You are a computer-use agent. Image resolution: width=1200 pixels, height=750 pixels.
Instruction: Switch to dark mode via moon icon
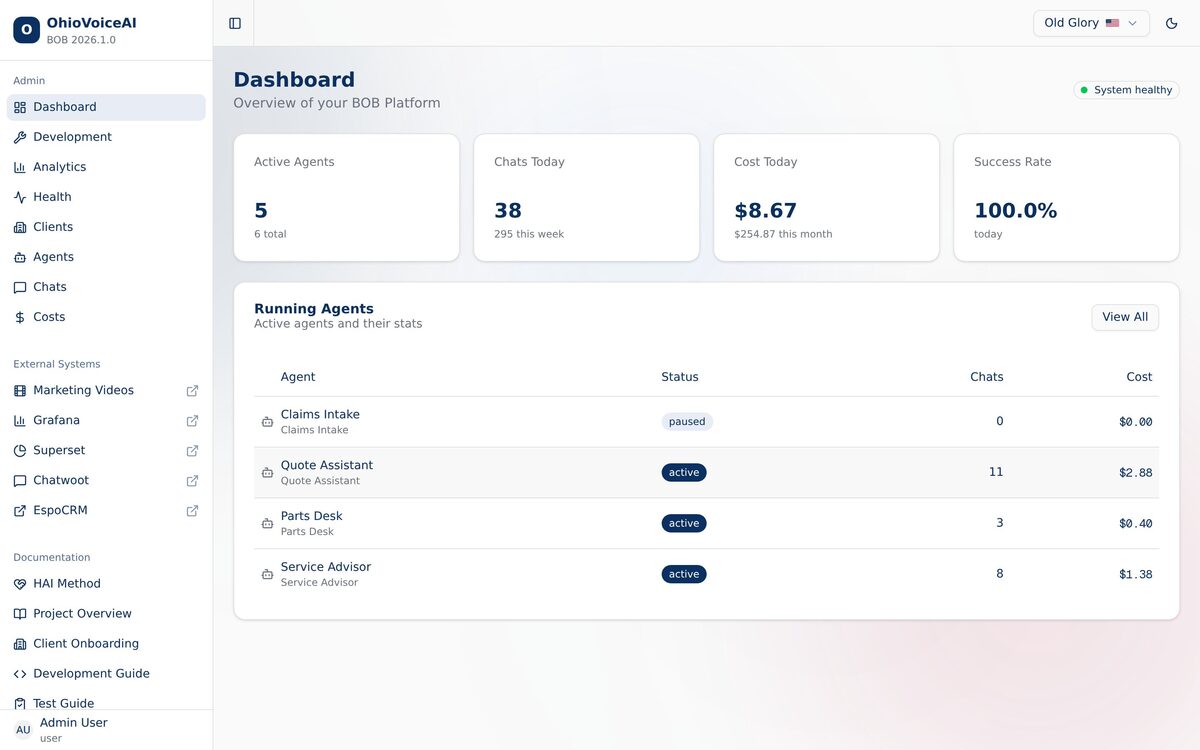pyautogui.click(x=1172, y=23)
